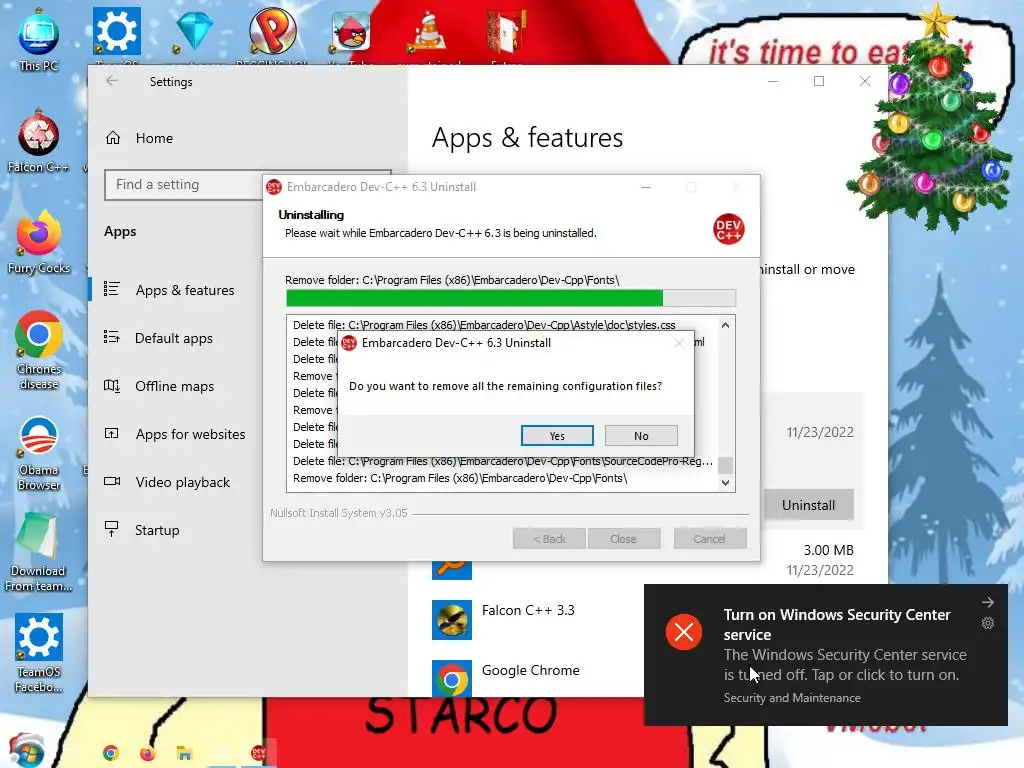Click red X icon in security notification
Viewport: 1024px width, 768px height.
pyautogui.click(x=684, y=632)
